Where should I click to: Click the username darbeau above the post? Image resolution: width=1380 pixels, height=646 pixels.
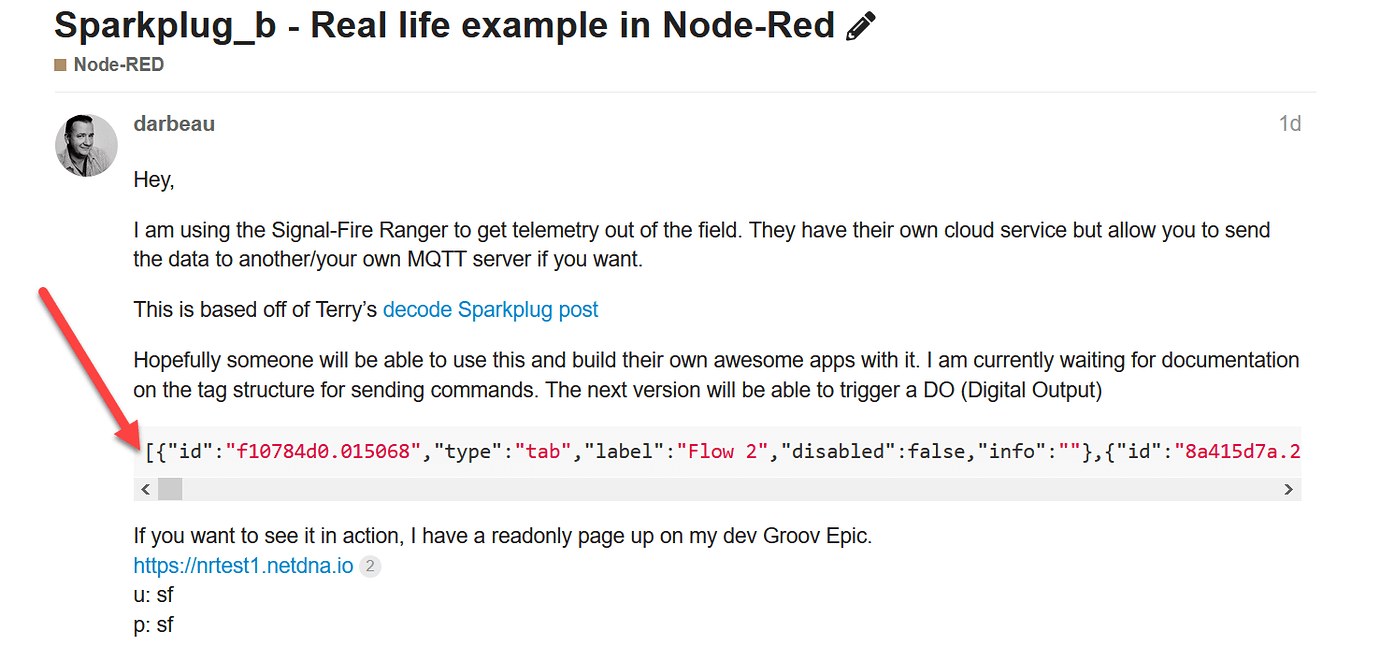[x=174, y=123]
